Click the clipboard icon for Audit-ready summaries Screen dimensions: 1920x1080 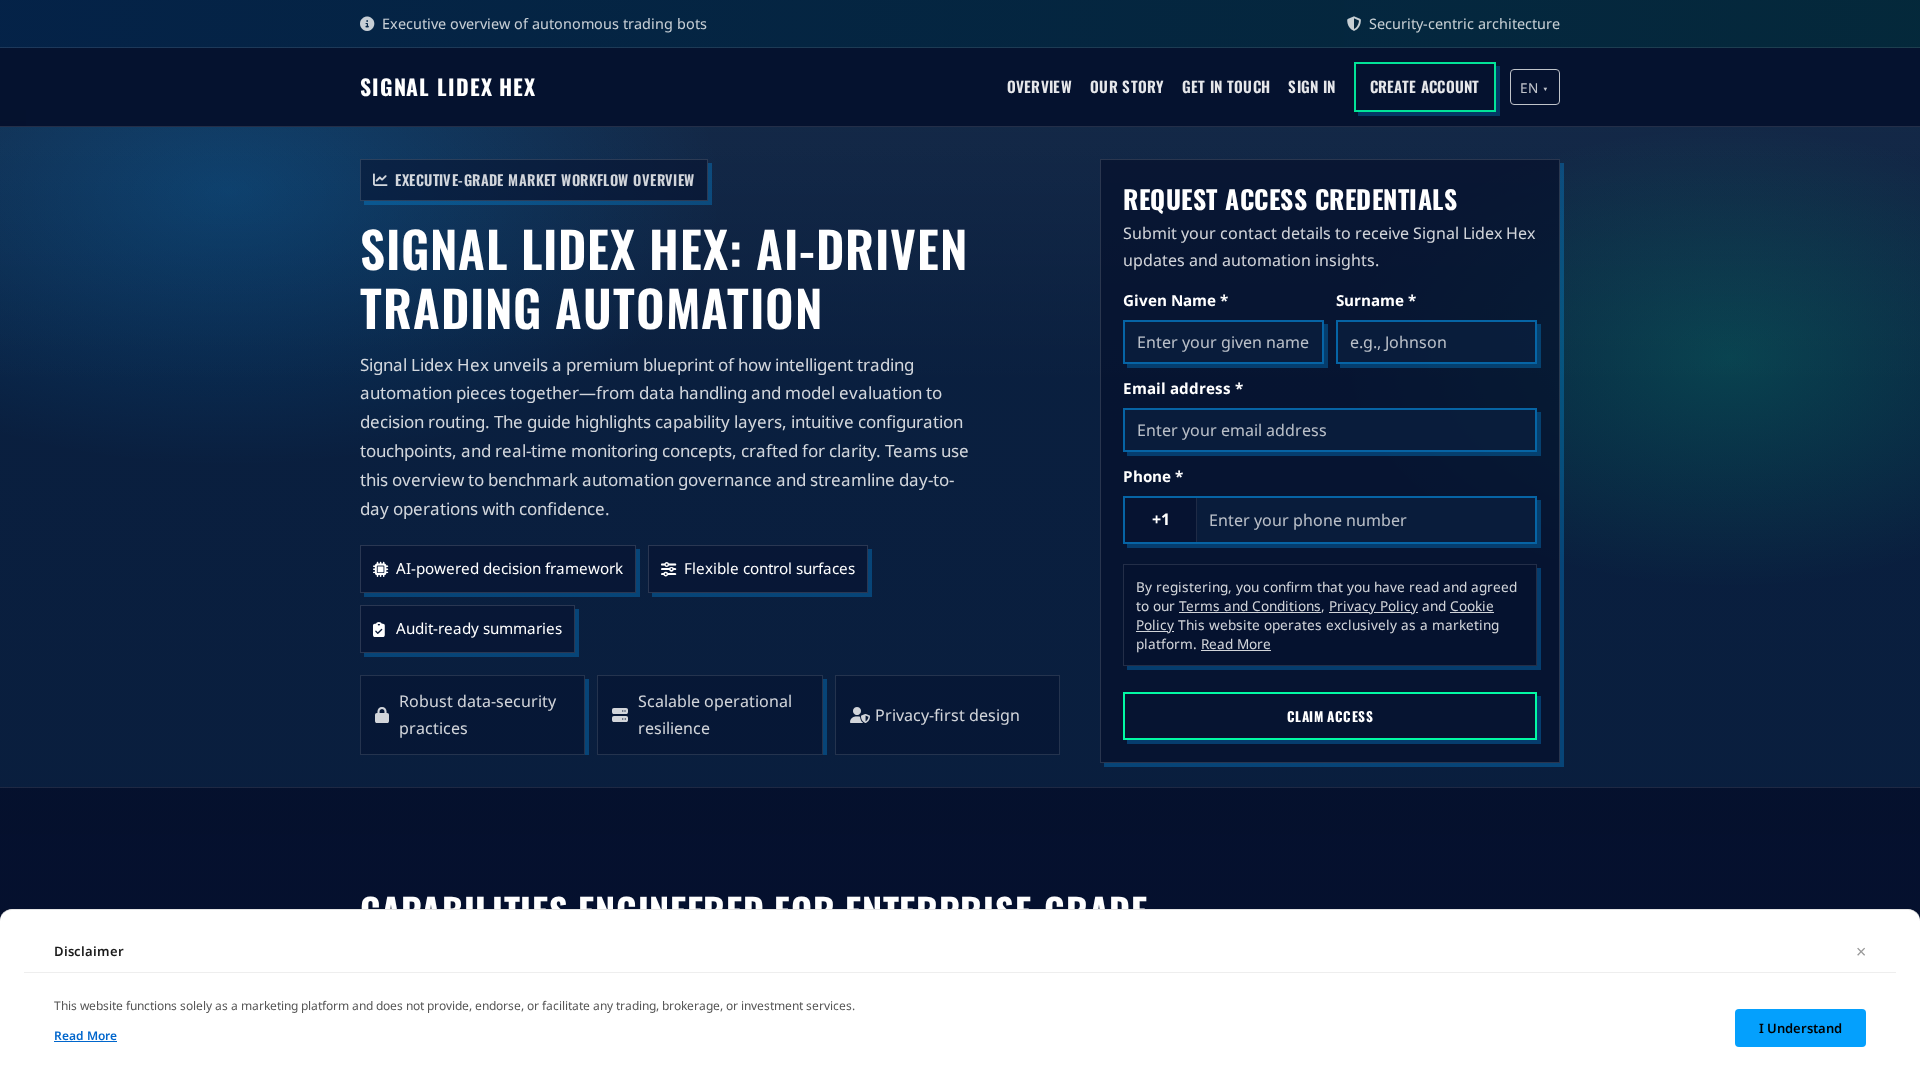379,629
